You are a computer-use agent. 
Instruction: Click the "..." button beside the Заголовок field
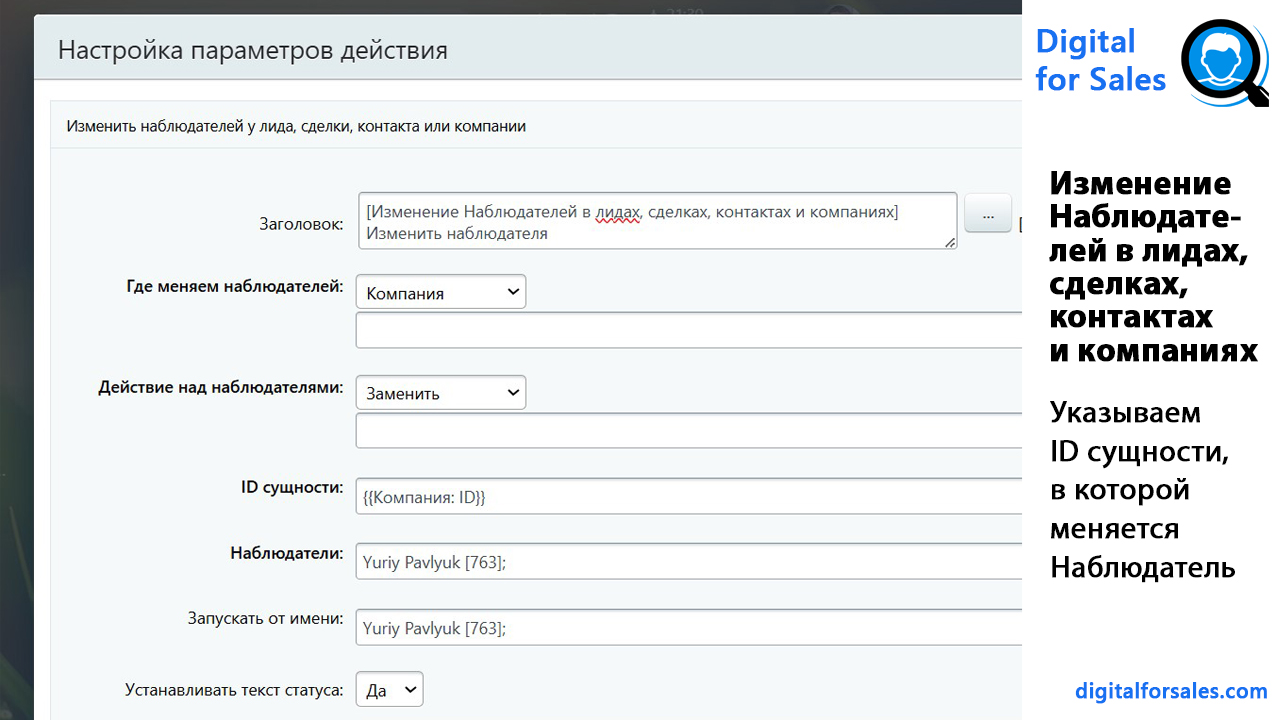pos(988,214)
